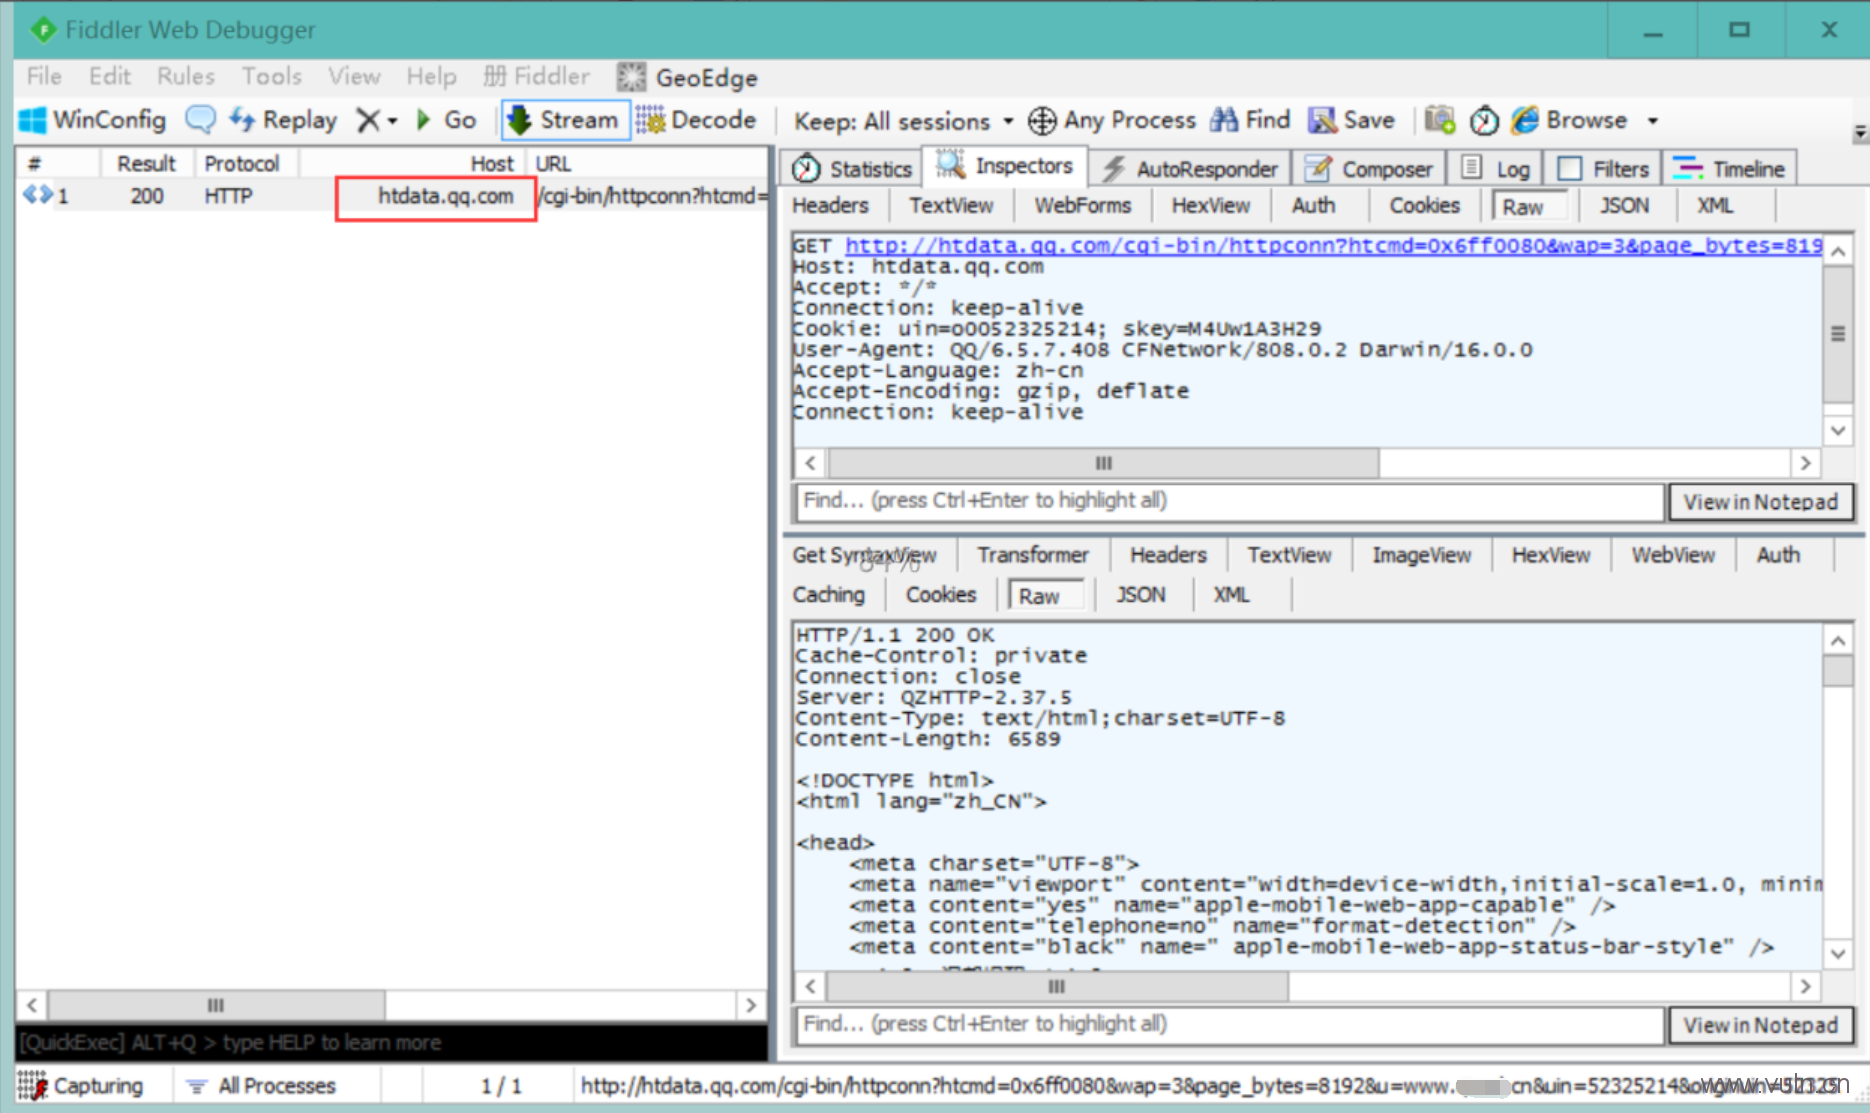1870x1113 pixels.
Task: Open the View menu
Action: pyautogui.click(x=354, y=76)
